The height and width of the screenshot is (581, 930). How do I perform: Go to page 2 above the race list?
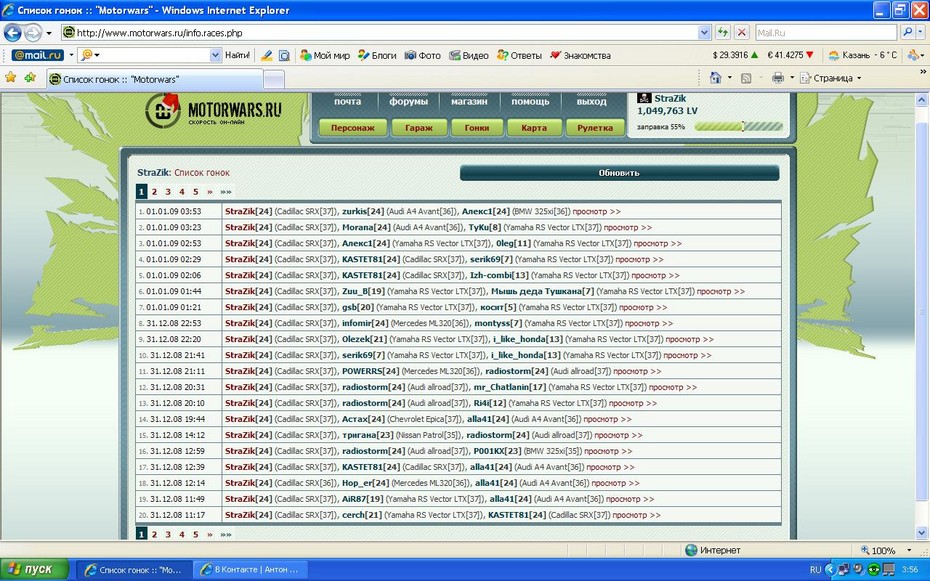click(x=154, y=191)
